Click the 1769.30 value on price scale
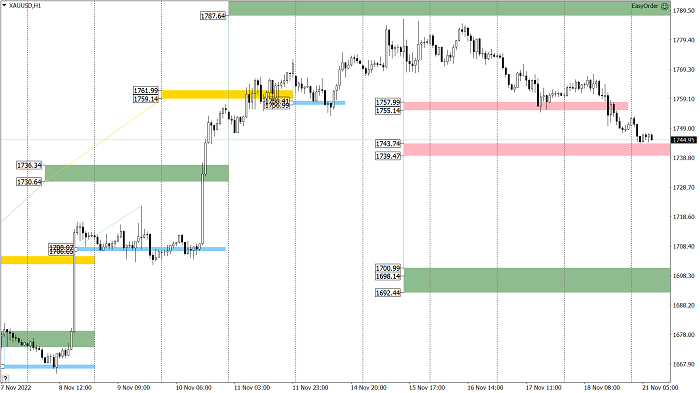 683,70
